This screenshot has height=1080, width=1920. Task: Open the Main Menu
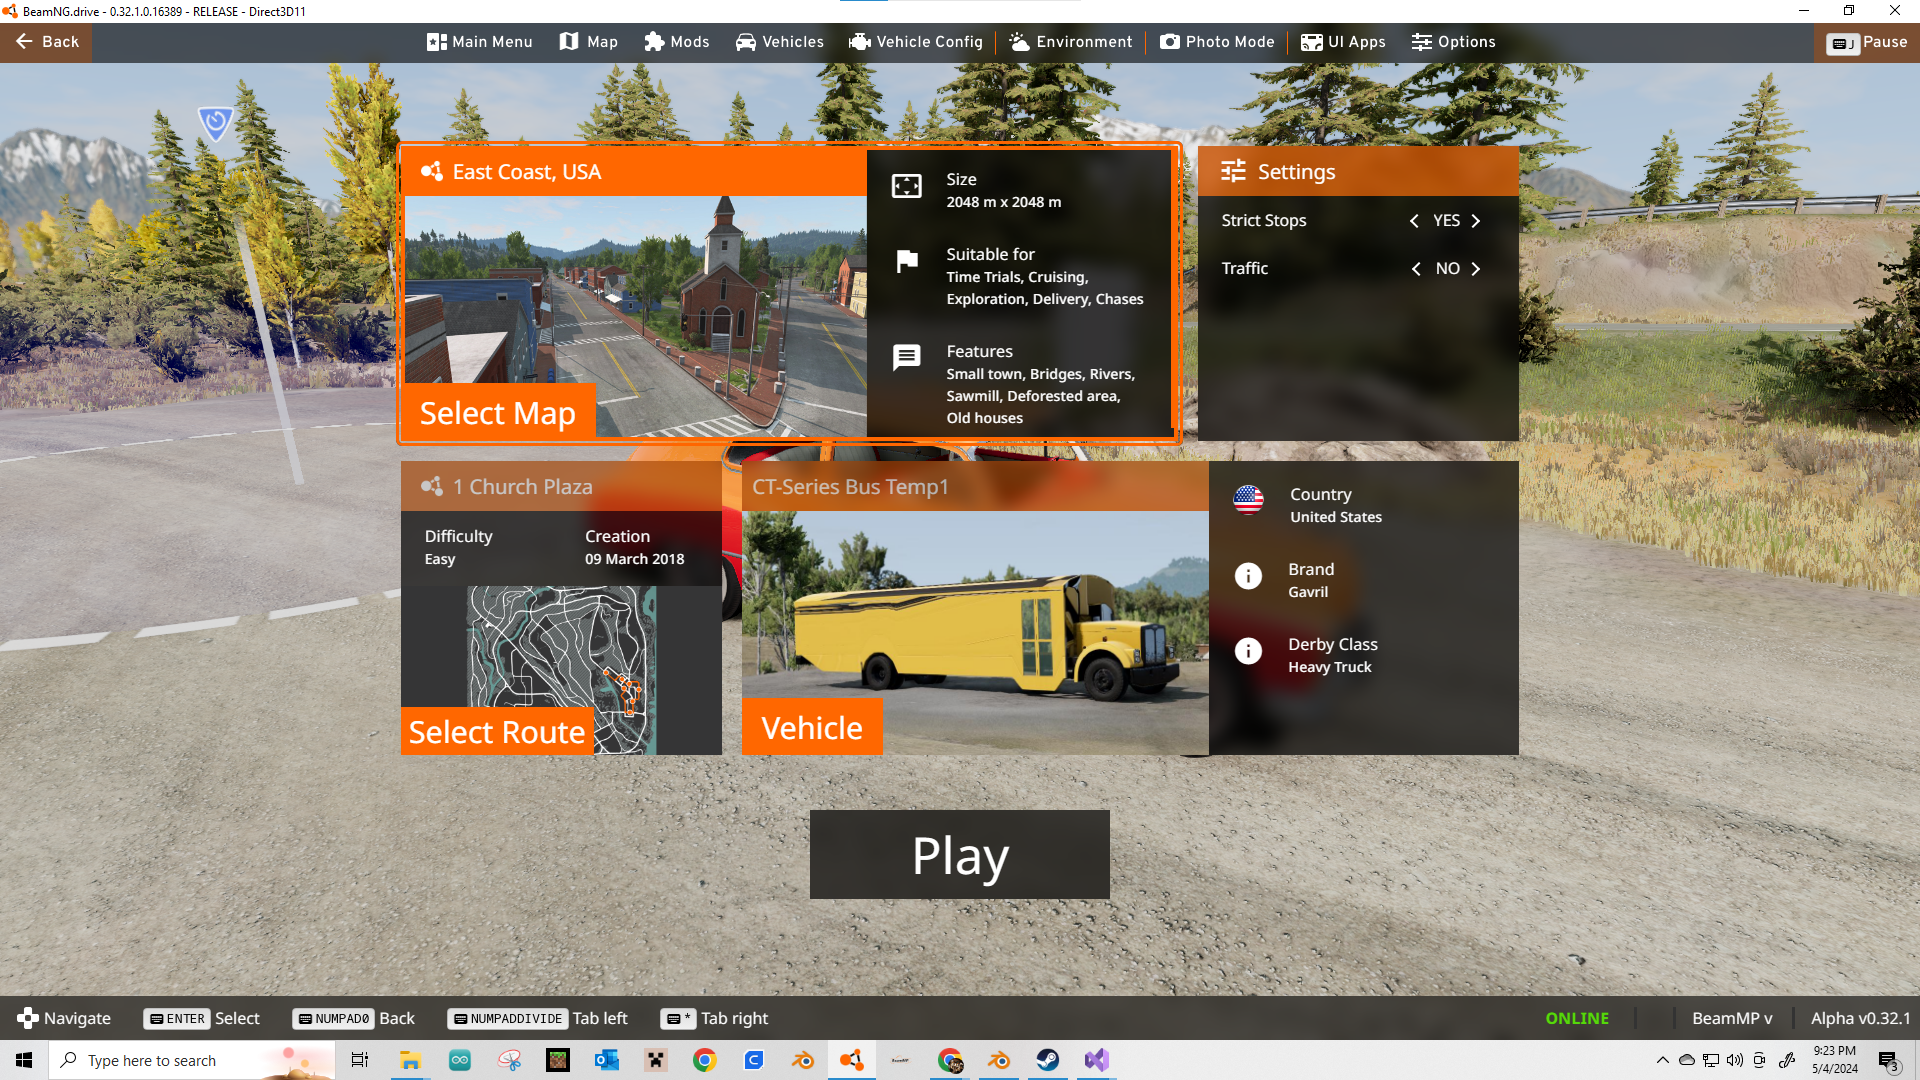480,42
